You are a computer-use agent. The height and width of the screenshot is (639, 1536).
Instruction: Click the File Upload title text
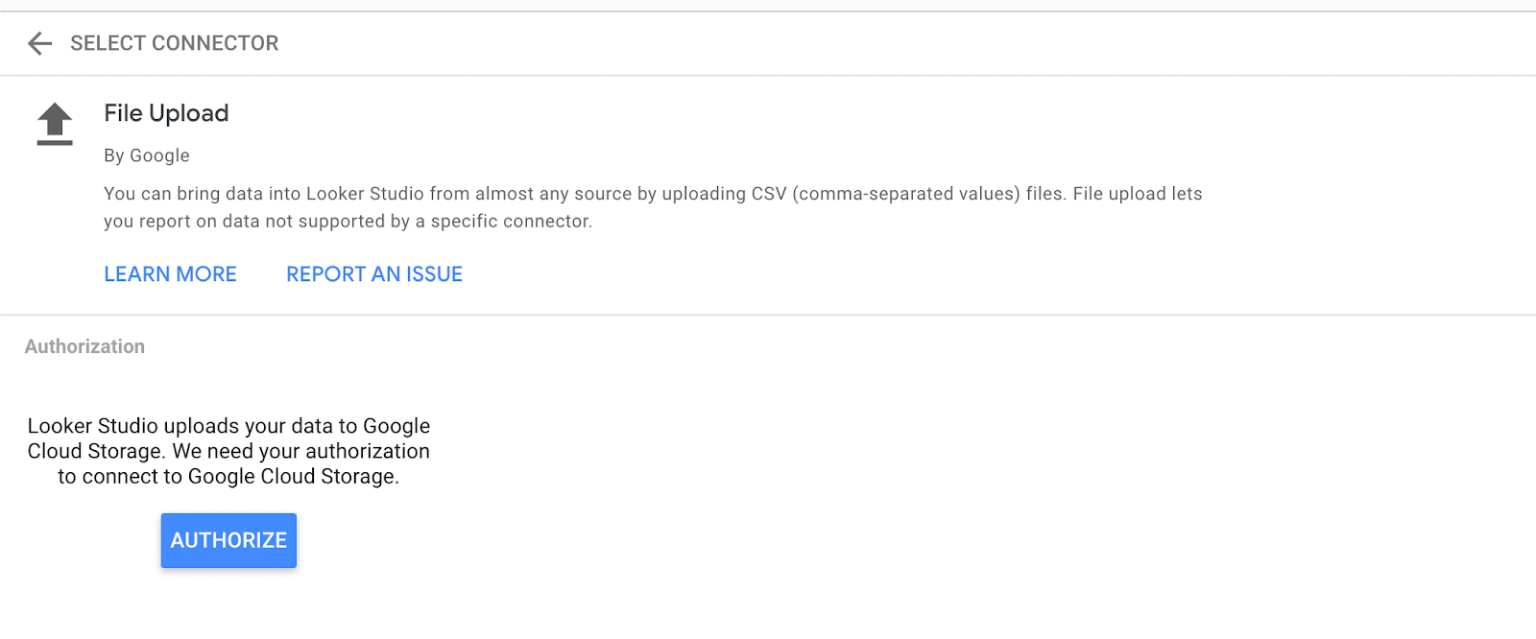pyautogui.click(x=166, y=113)
